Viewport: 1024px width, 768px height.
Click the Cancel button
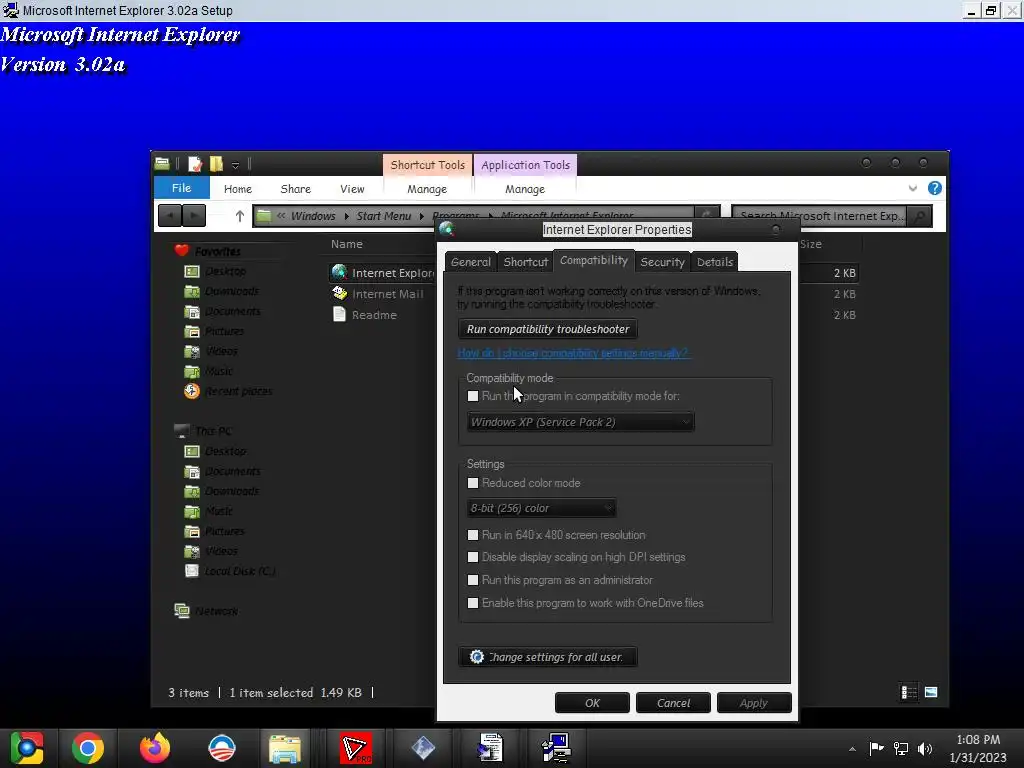pyautogui.click(x=673, y=703)
